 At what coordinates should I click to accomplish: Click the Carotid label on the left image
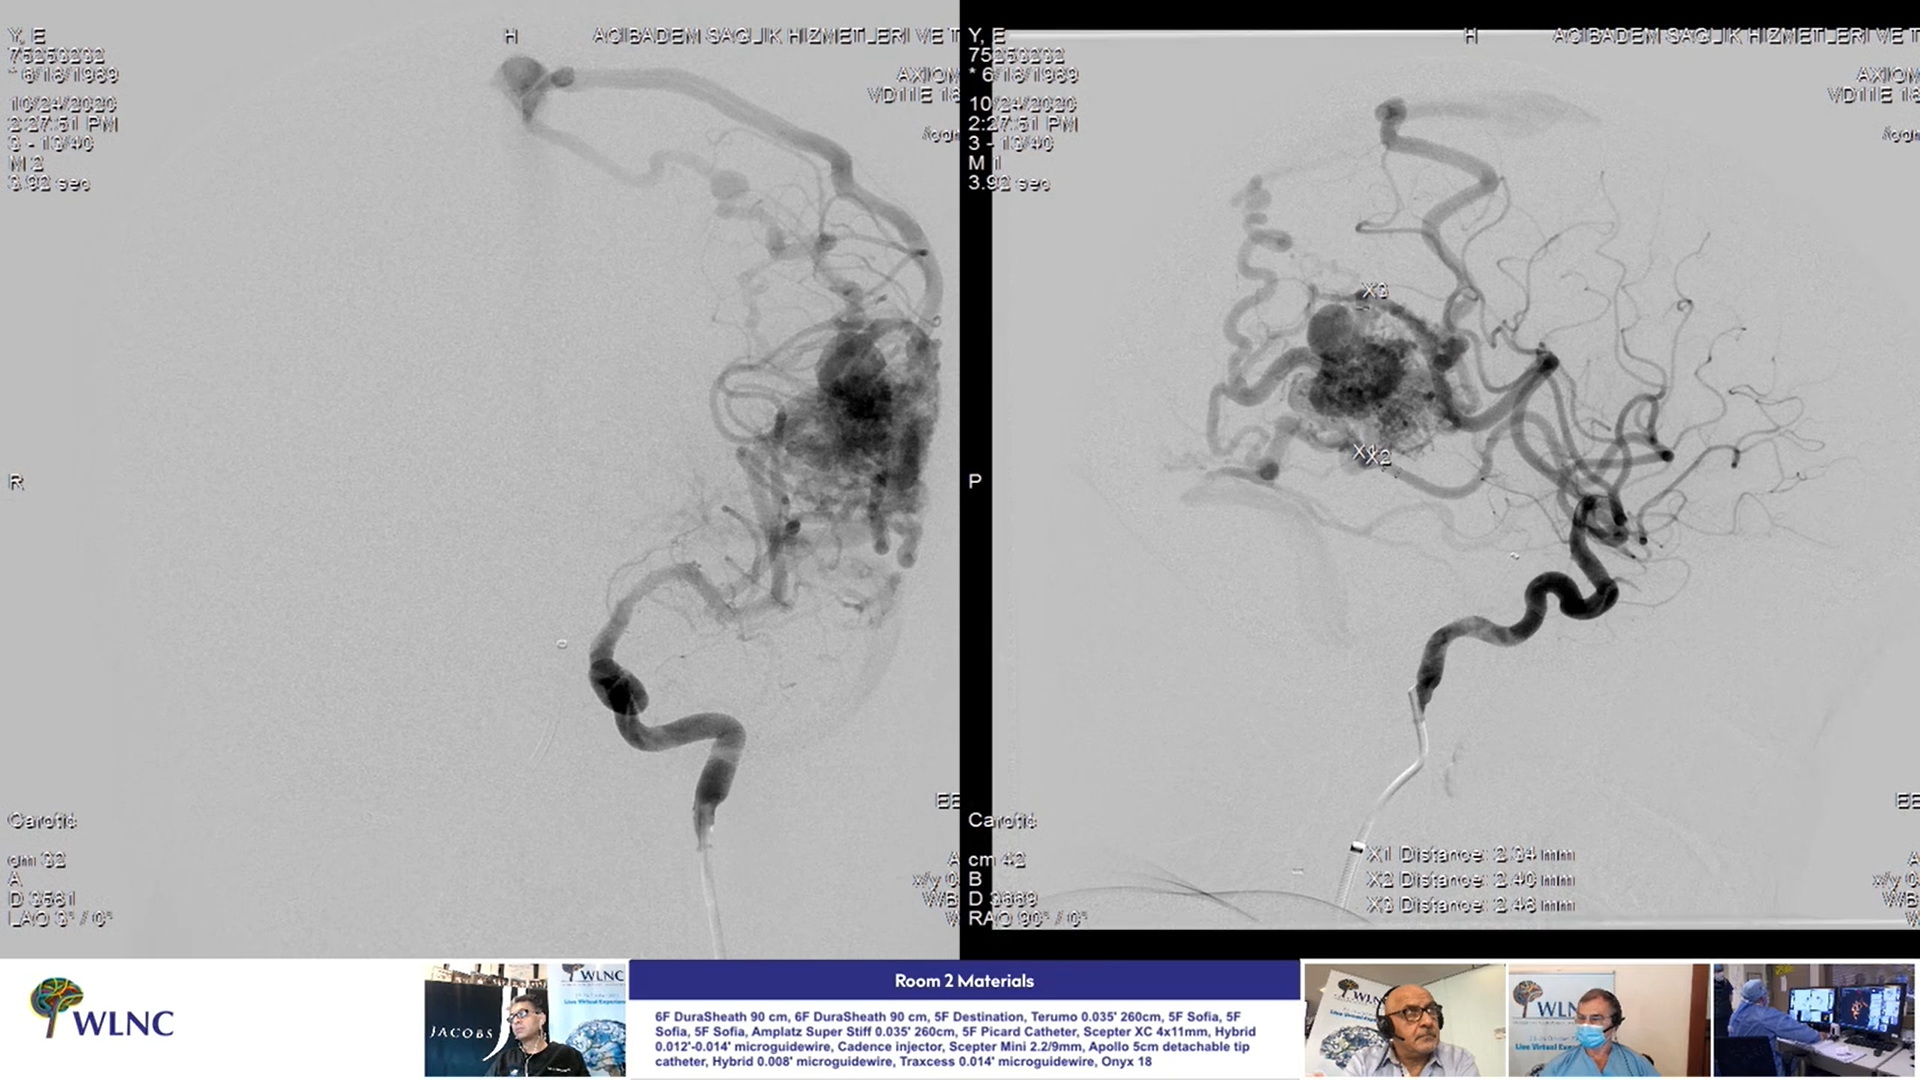tap(42, 821)
